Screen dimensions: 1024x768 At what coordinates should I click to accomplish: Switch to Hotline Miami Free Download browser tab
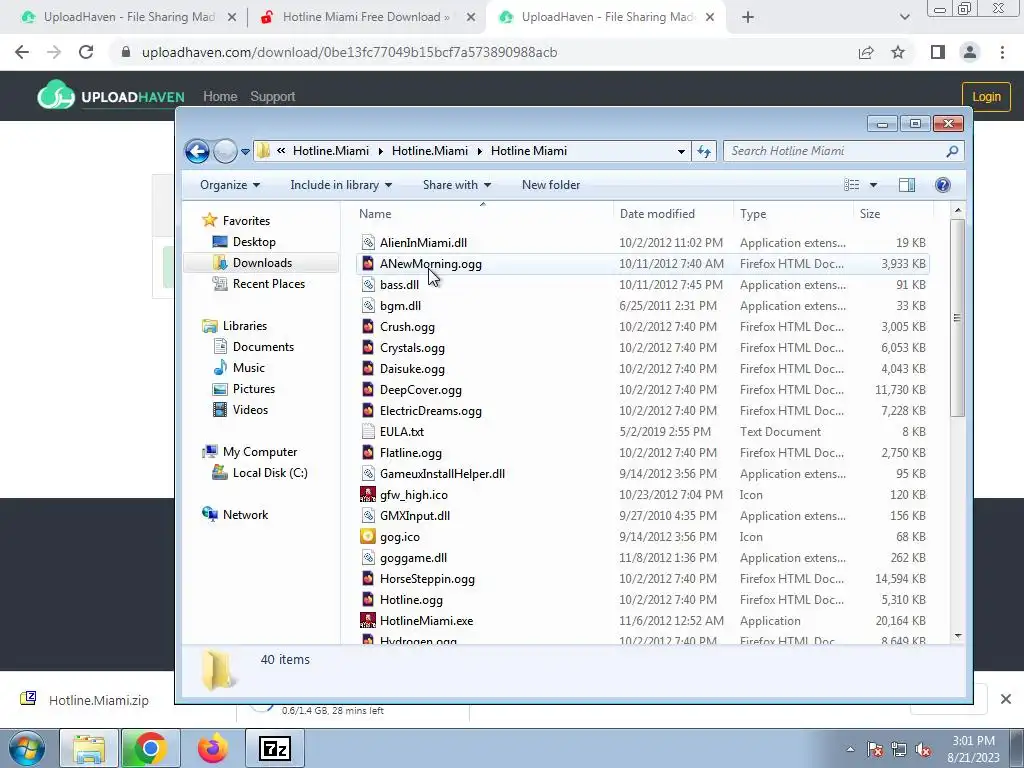366,17
